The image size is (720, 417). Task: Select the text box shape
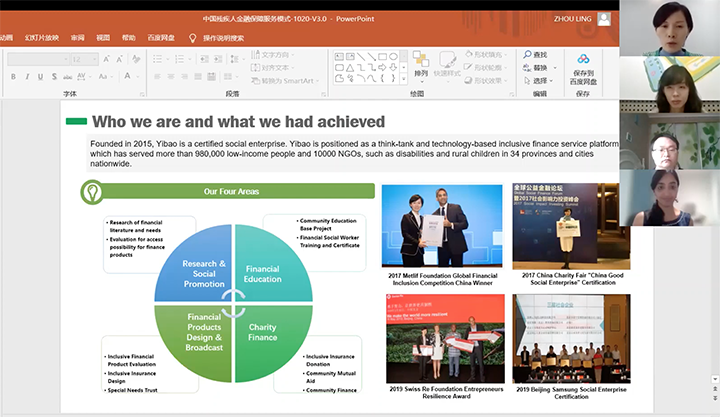point(339,56)
